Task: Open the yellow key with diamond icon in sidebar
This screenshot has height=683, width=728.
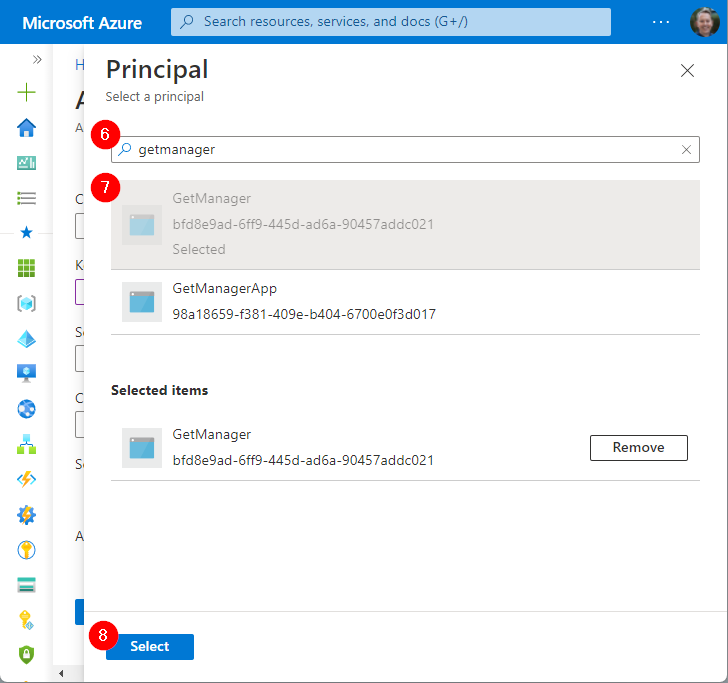Action: coord(26,620)
